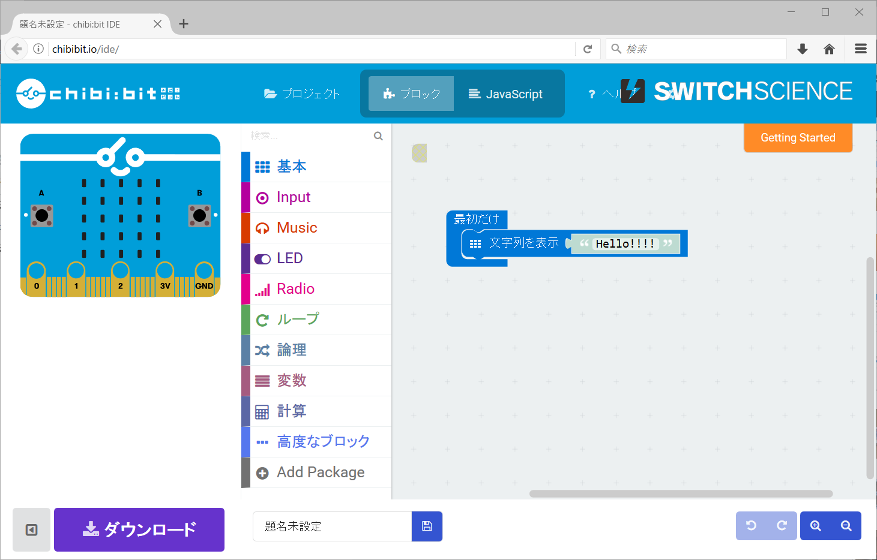The image size is (877, 560).
Task: Open a new browser tab
Action: click(x=183, y=24)
